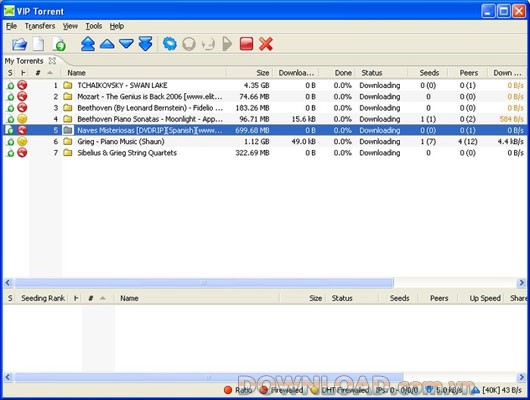Select Naves Misteriosas DVDRIP torrent row

click(x=265, y=130)
